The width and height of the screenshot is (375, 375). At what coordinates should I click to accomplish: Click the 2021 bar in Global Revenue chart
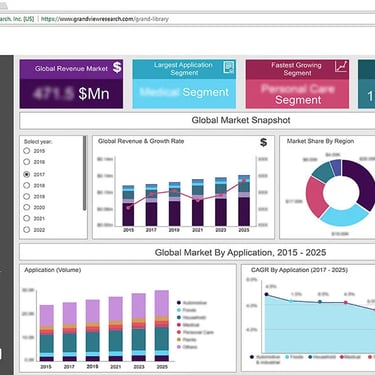[x=198, y=203]
